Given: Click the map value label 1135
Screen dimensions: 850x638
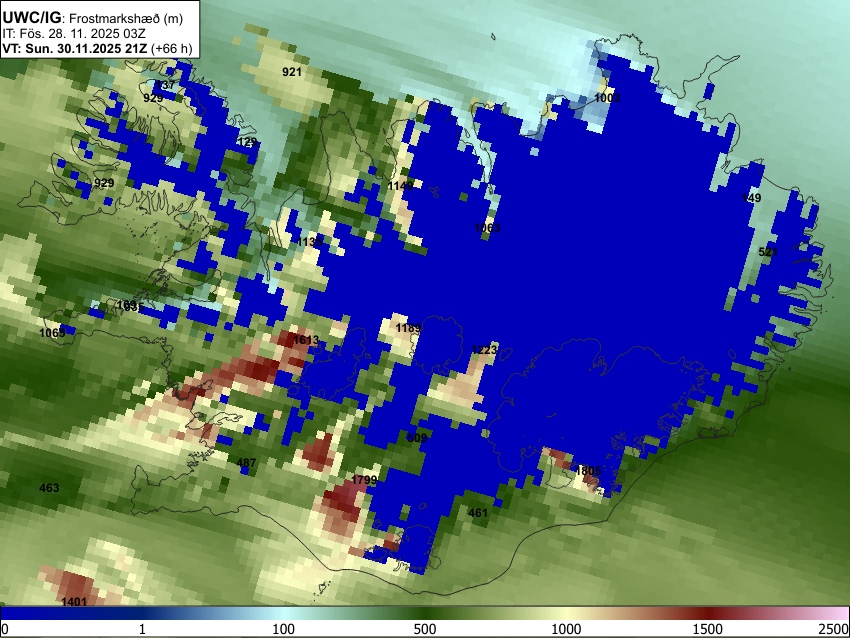Looking at the screenshot, I should point(310,242).
